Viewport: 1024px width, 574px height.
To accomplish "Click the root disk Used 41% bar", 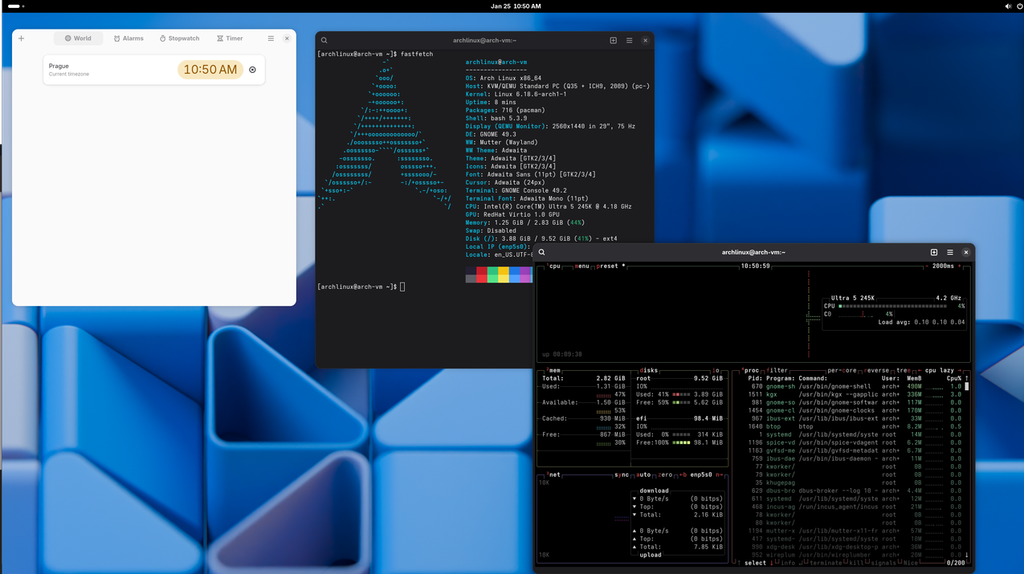I will tap(681, 394).
